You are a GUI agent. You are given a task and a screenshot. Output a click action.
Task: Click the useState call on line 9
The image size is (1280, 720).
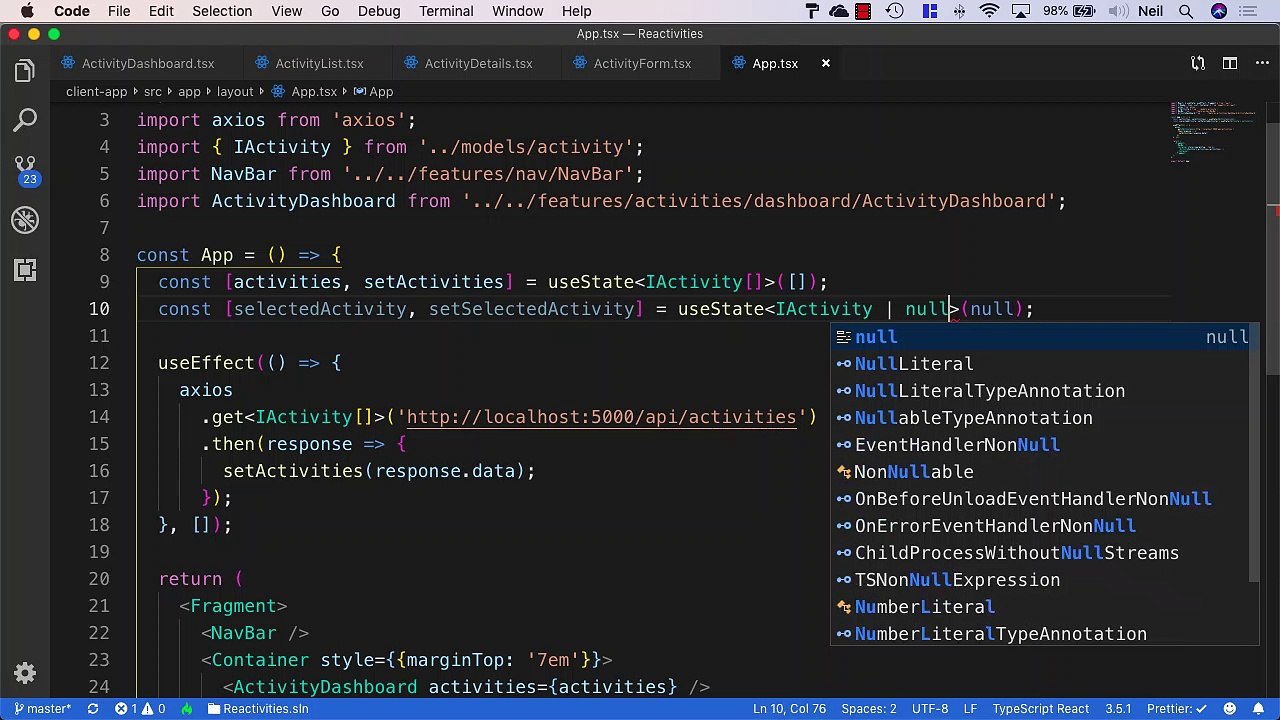(x=591, y=282)
